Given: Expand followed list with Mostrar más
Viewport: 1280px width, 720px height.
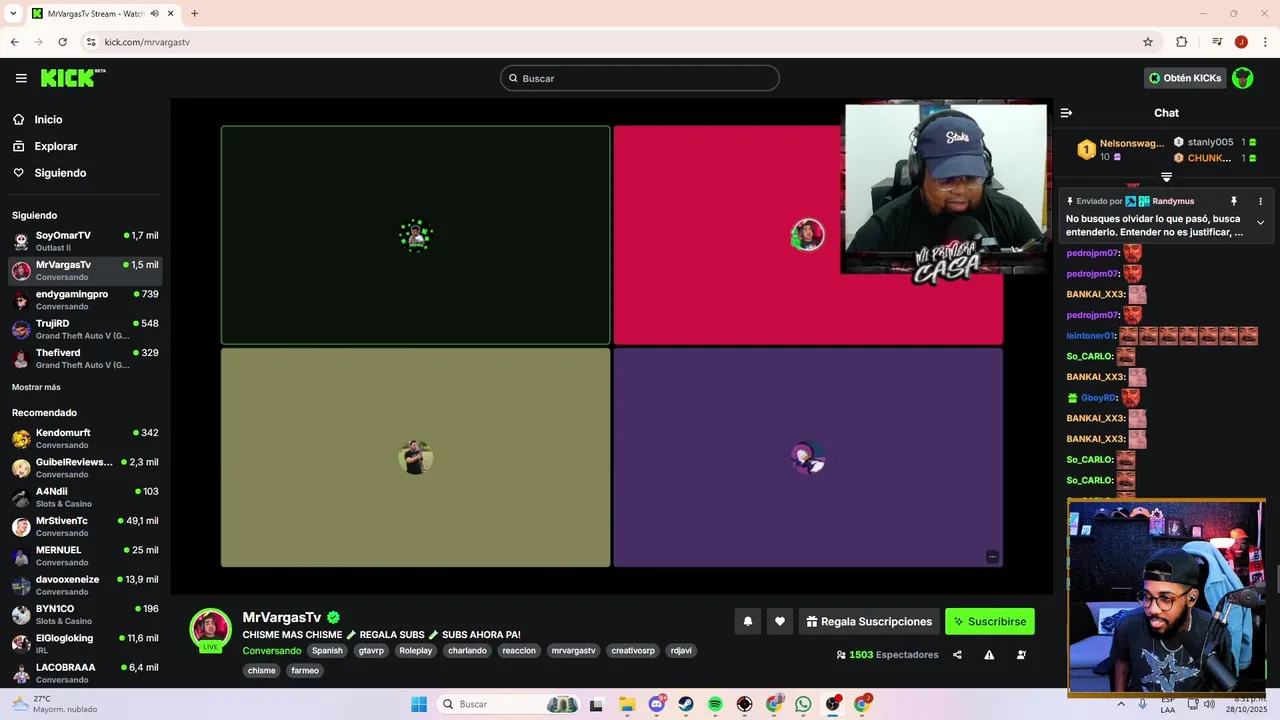Looking at the screenshot, I should tap(36, 387).
